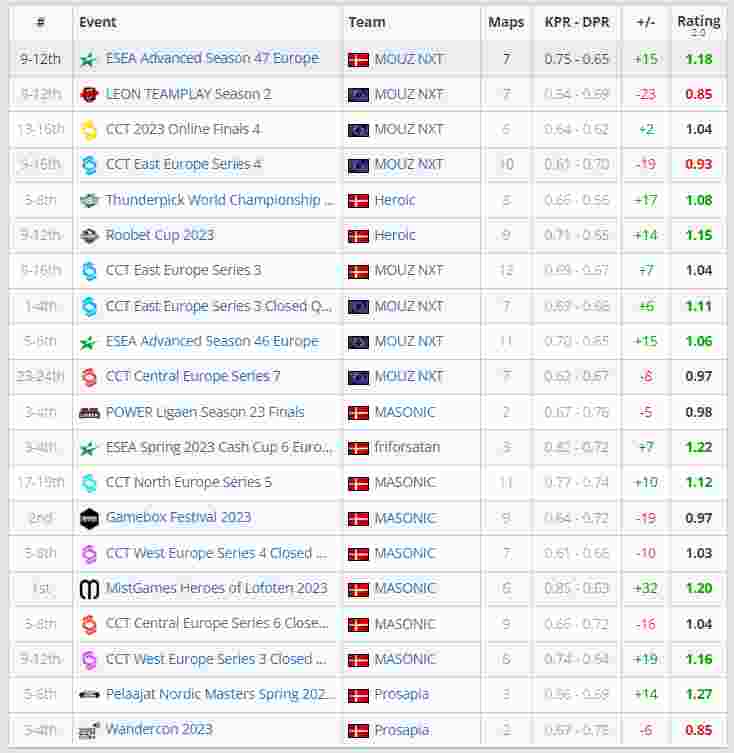Open the CCT East Europe Series 4 event

[x=183, y=164]
